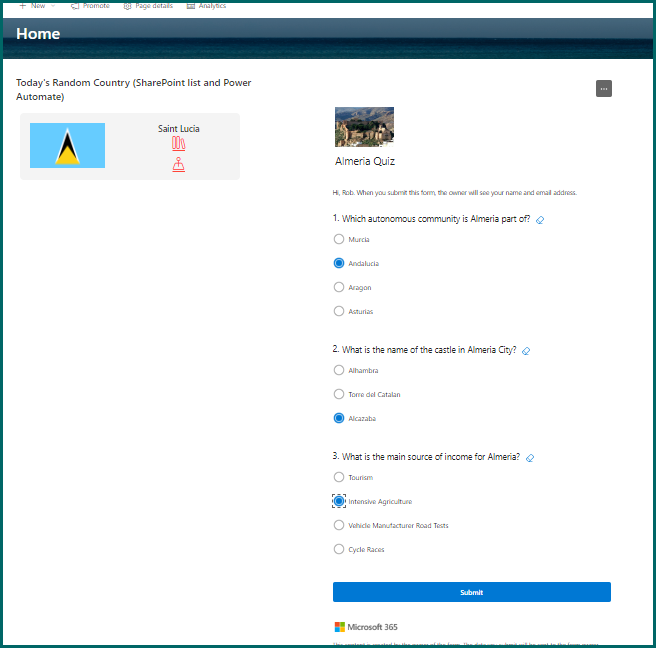Viewport: 656px width, 648px height.
Task: Pick the Alcazaba radio button
Action: (x=339, y=418)
